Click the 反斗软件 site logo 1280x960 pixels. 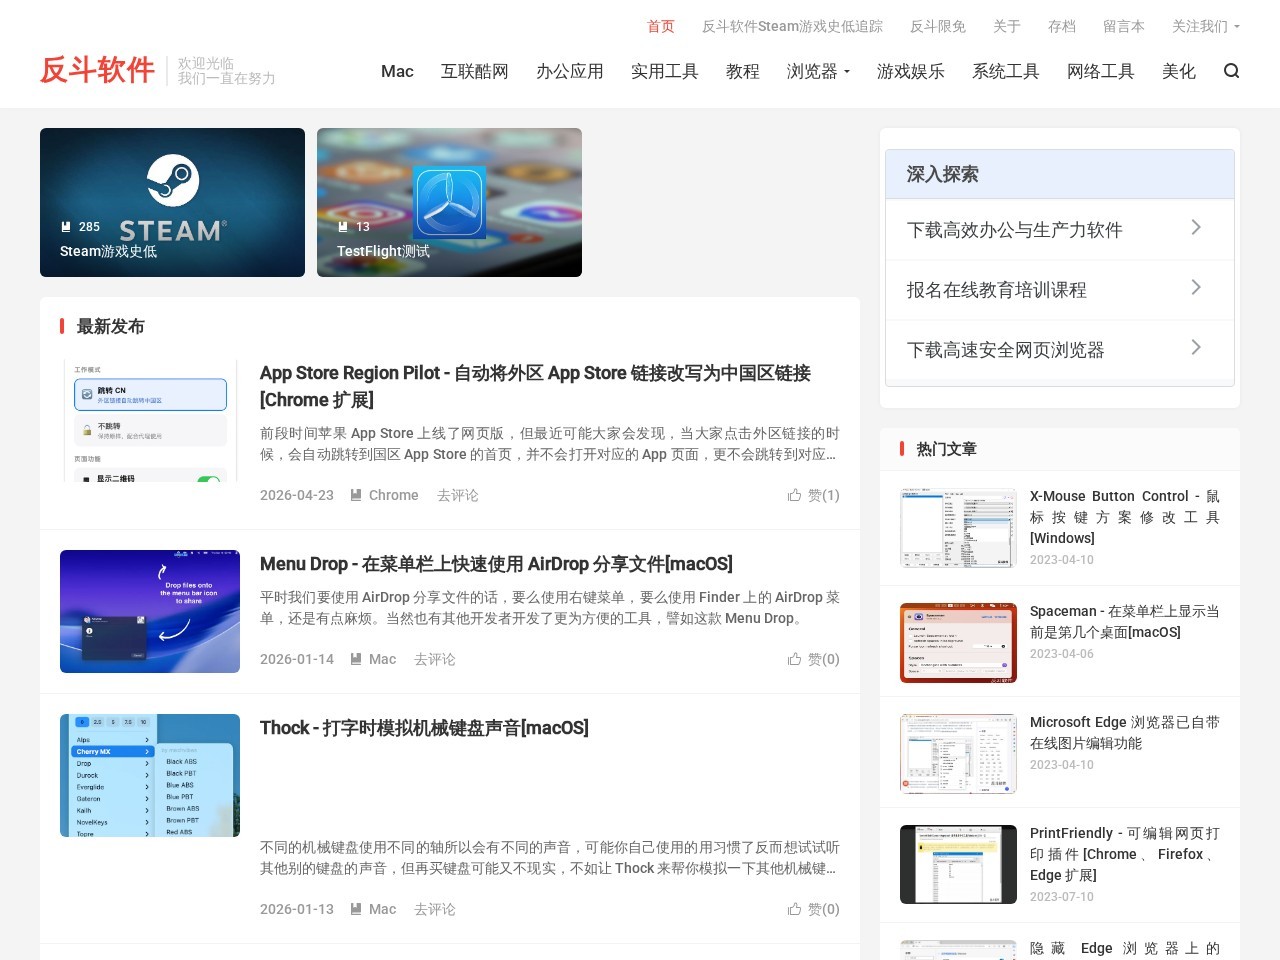(97, 70)
